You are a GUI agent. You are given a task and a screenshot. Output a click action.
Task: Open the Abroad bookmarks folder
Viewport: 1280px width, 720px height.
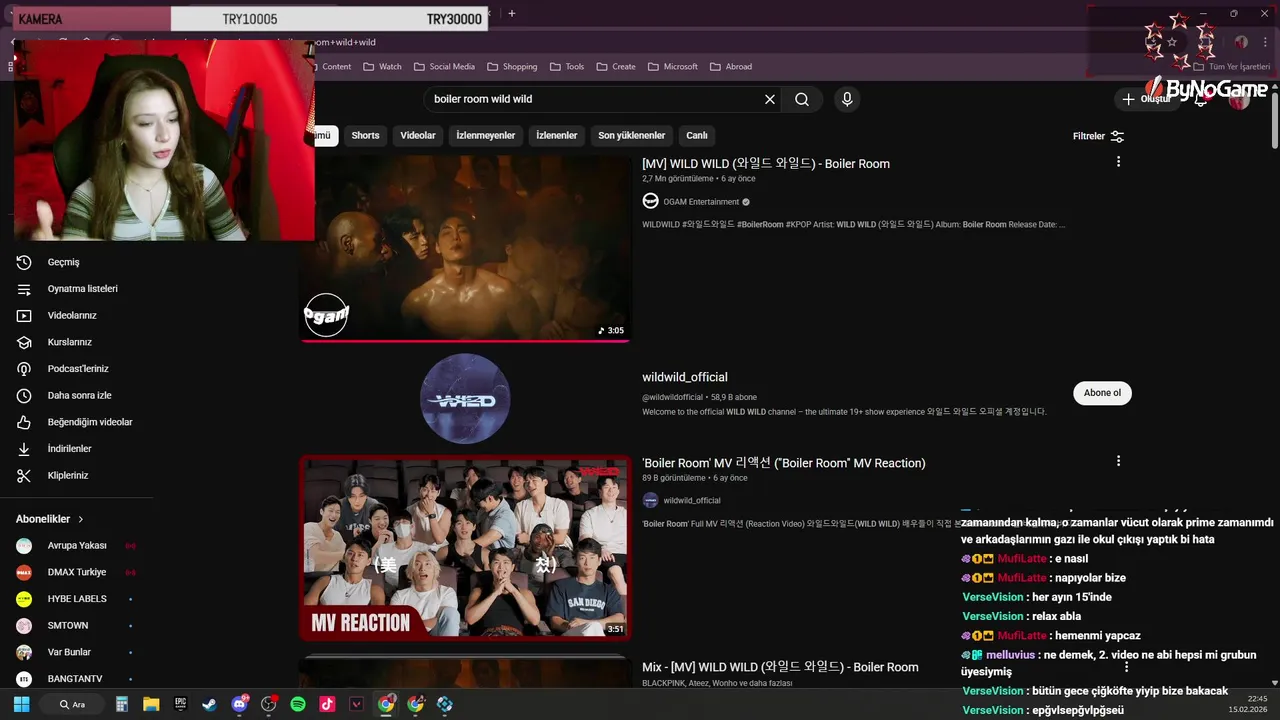pyautogui.click(x=731, y=67)
